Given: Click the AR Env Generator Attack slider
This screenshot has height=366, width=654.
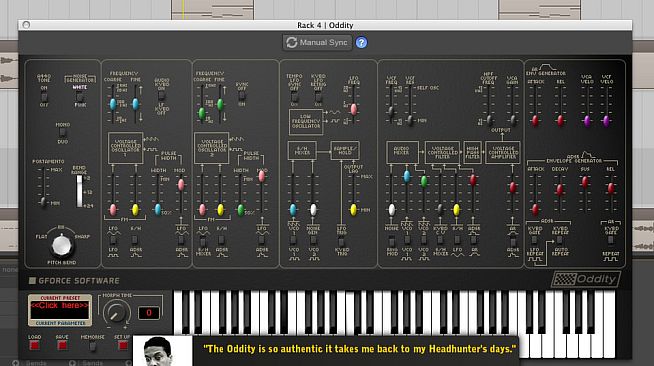Looking at the screenshot, I should click(x=535, y=121).
